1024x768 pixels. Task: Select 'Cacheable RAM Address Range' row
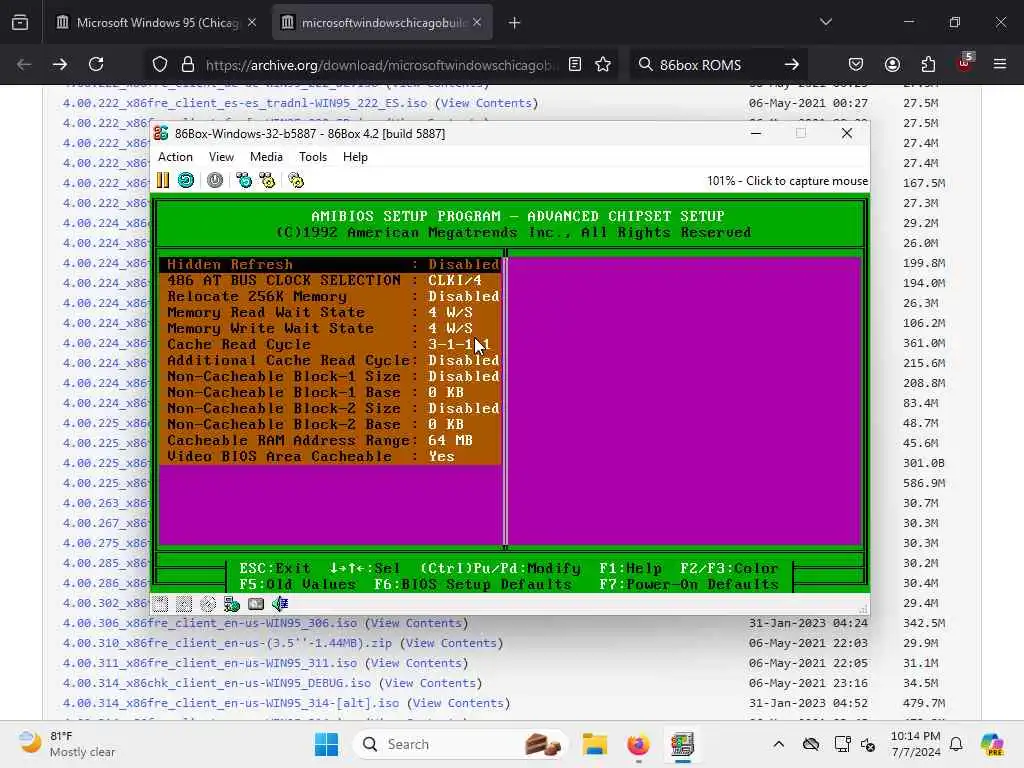tap(330, 440)
